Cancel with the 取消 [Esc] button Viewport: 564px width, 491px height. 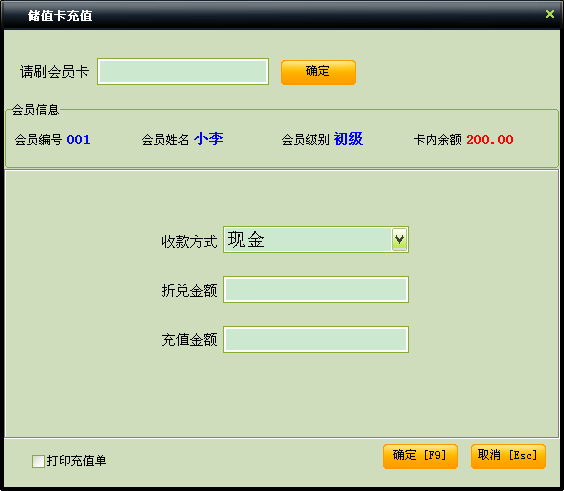point(508,456)
